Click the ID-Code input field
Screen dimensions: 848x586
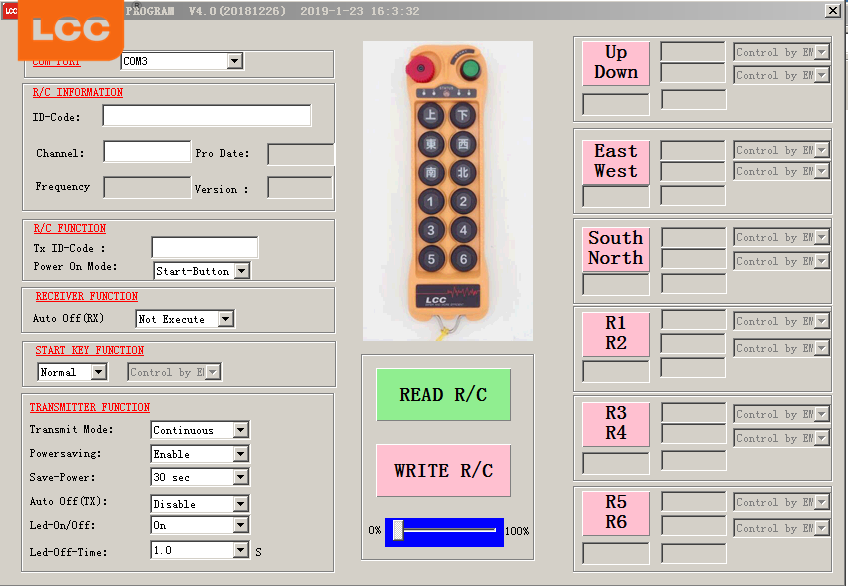[x=206, y=116]
